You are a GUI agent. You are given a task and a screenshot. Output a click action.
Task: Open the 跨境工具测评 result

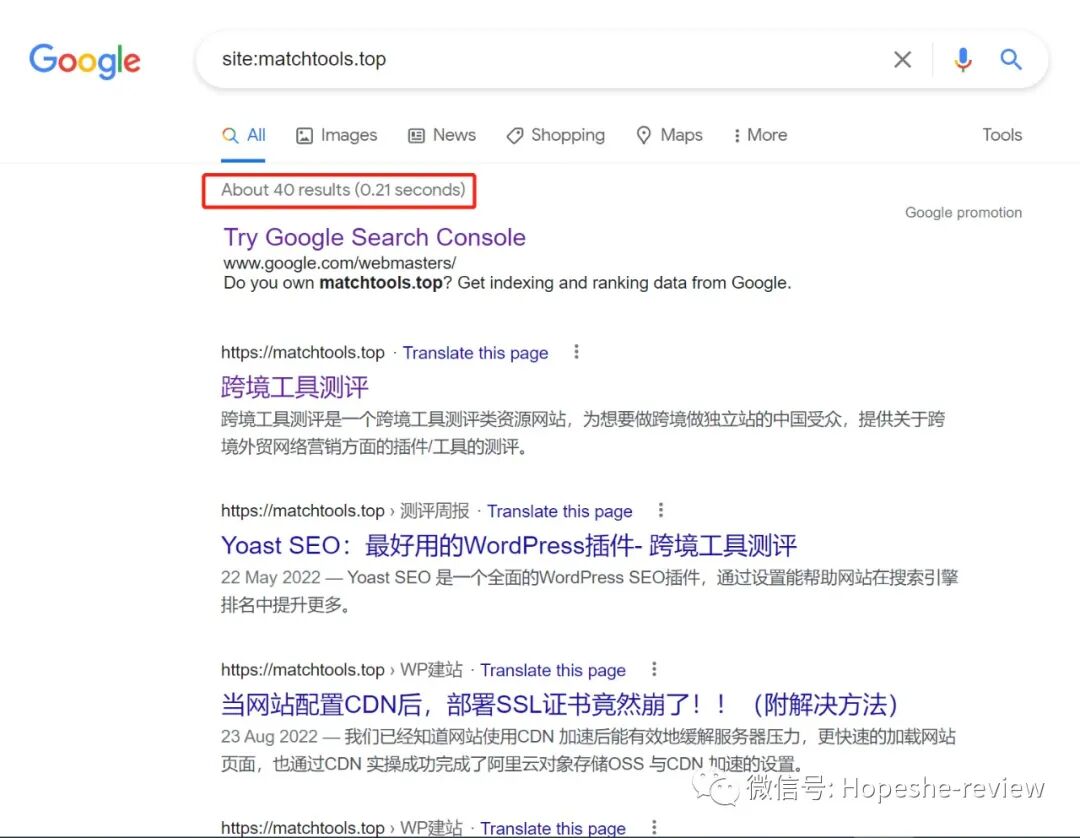293,387
